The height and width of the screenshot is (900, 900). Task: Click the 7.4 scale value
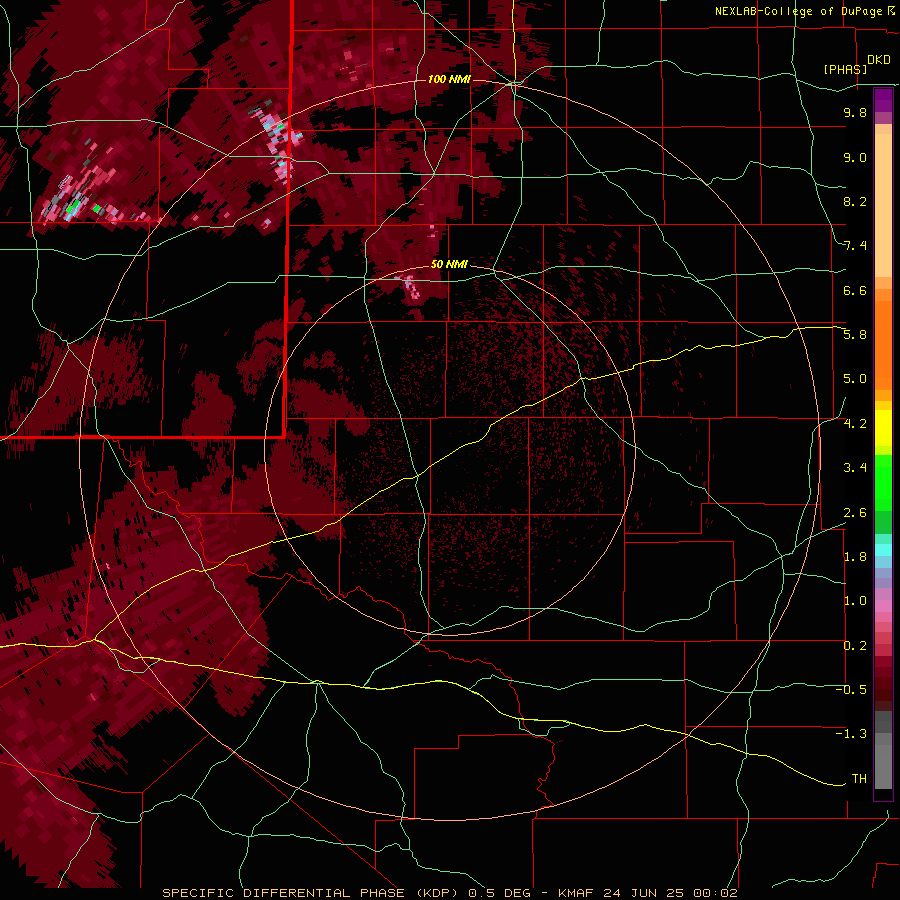[855, 246]
